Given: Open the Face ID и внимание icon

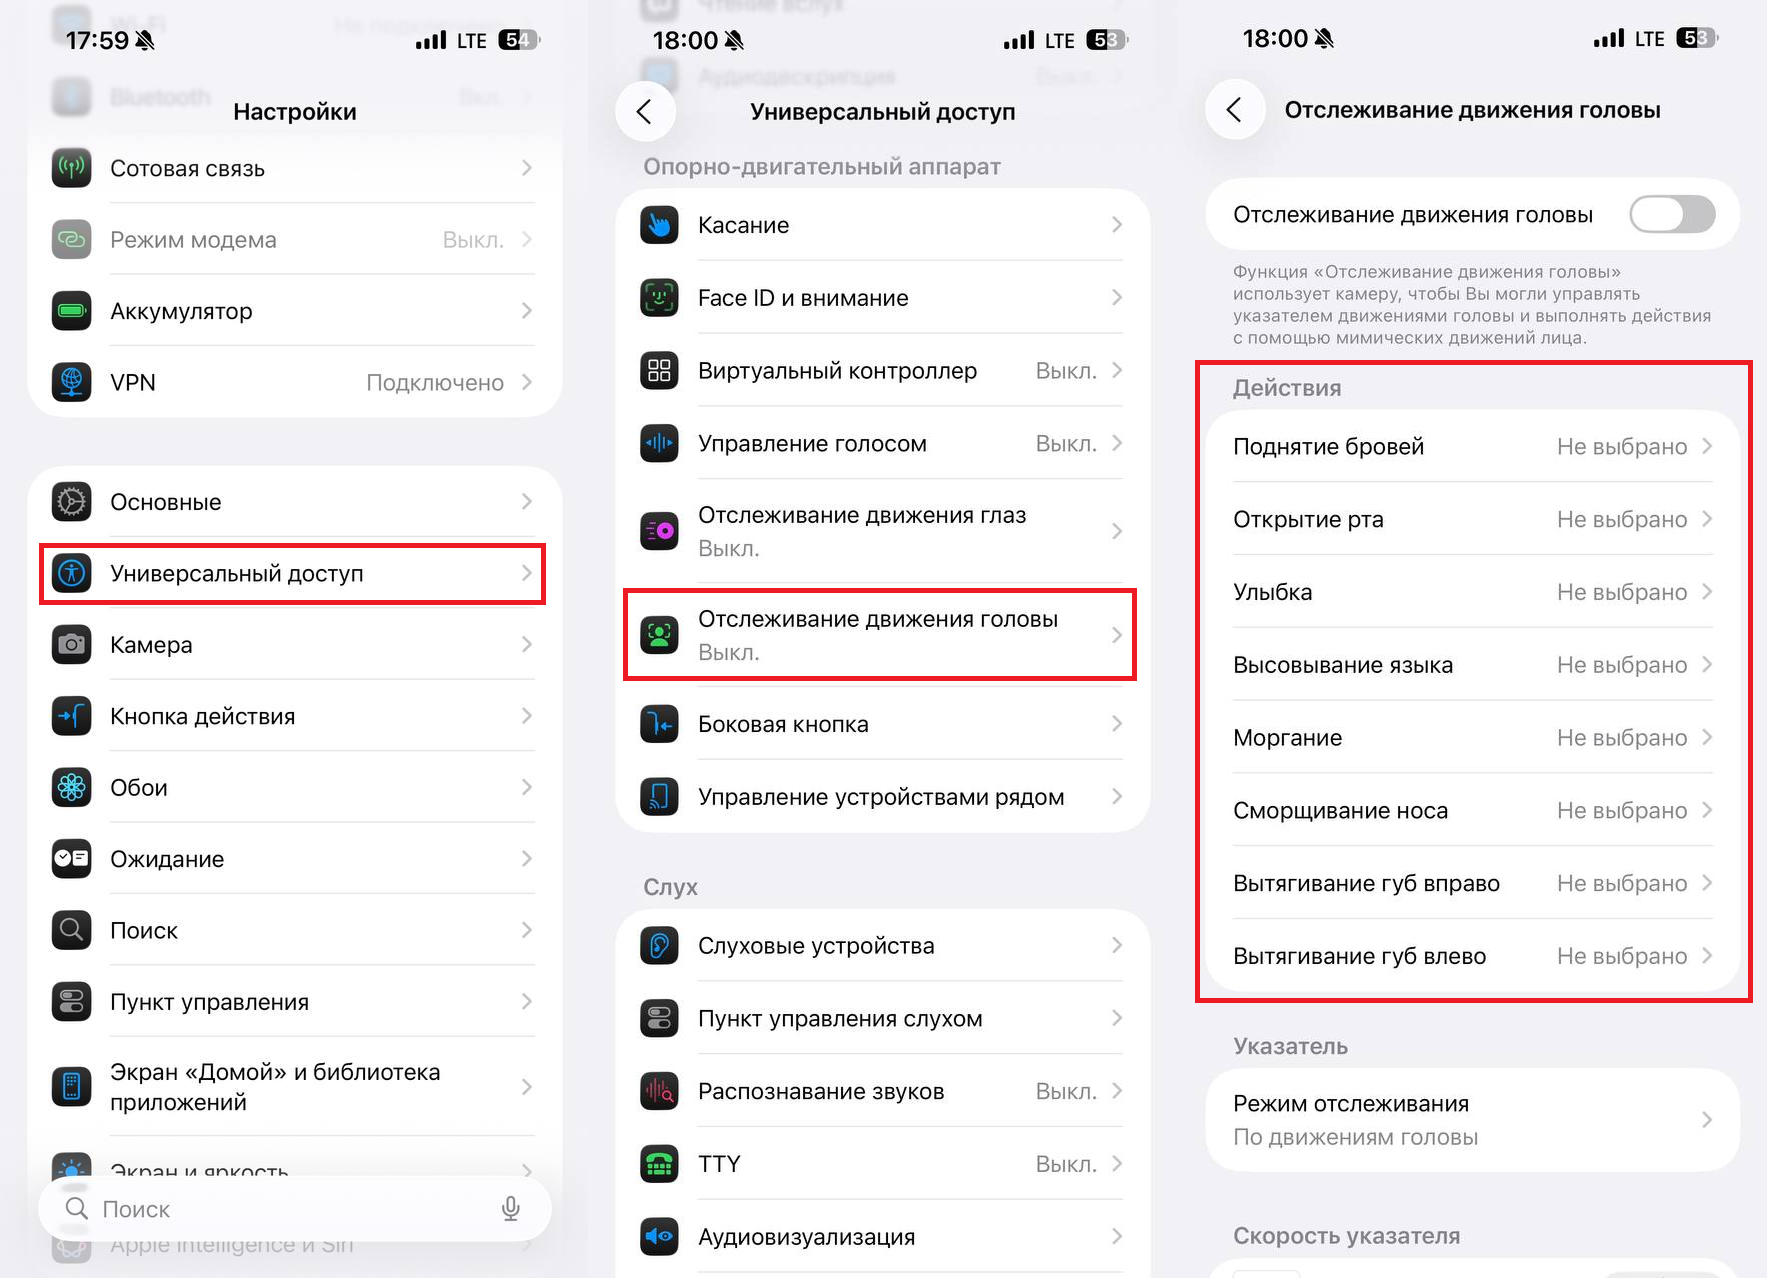Looking at the screenshot, I should [659, 298].
